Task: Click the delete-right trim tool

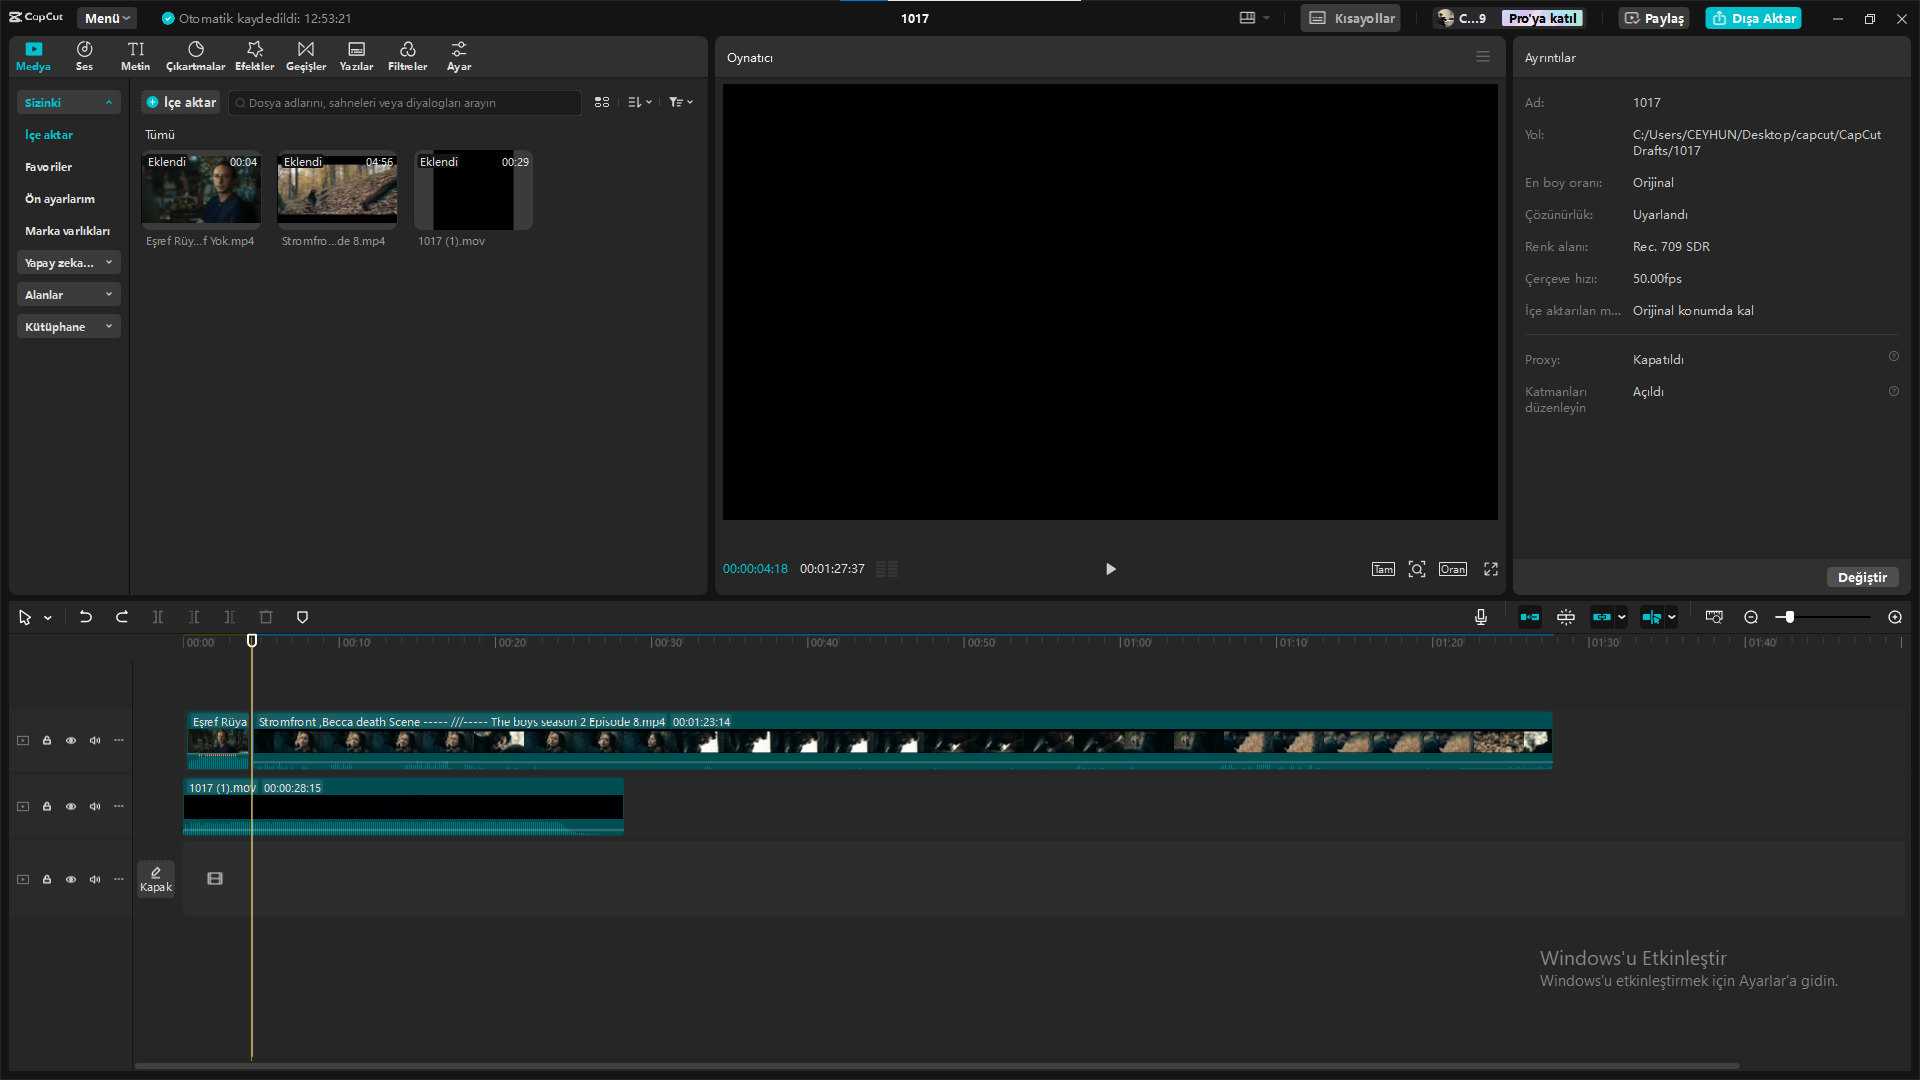Action: tap(230, 617)
